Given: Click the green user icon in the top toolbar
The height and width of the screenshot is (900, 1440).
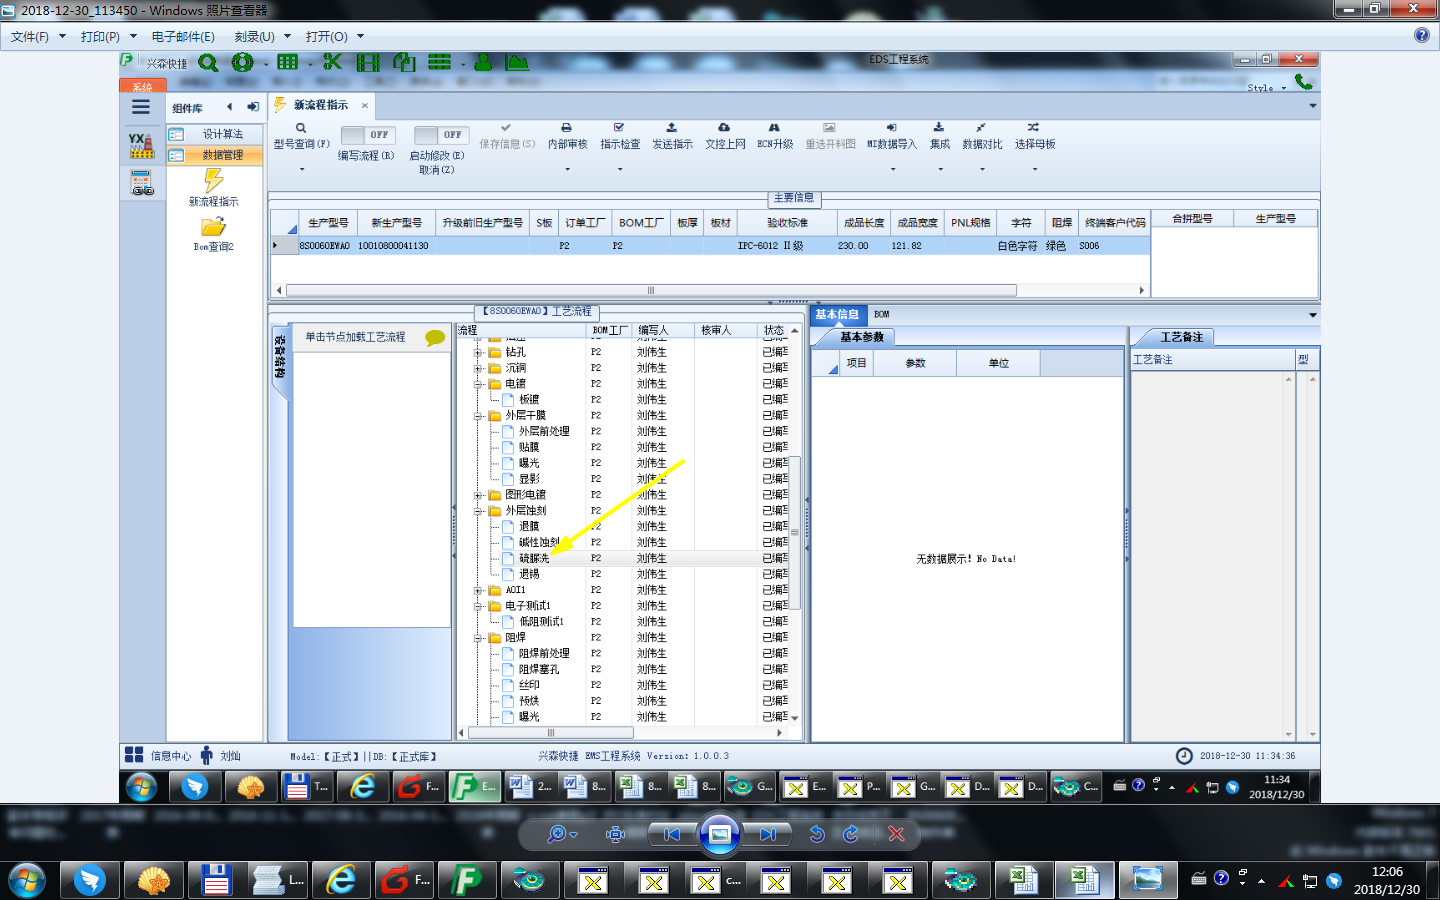Looking at the screenshot, I should point(483,62).
